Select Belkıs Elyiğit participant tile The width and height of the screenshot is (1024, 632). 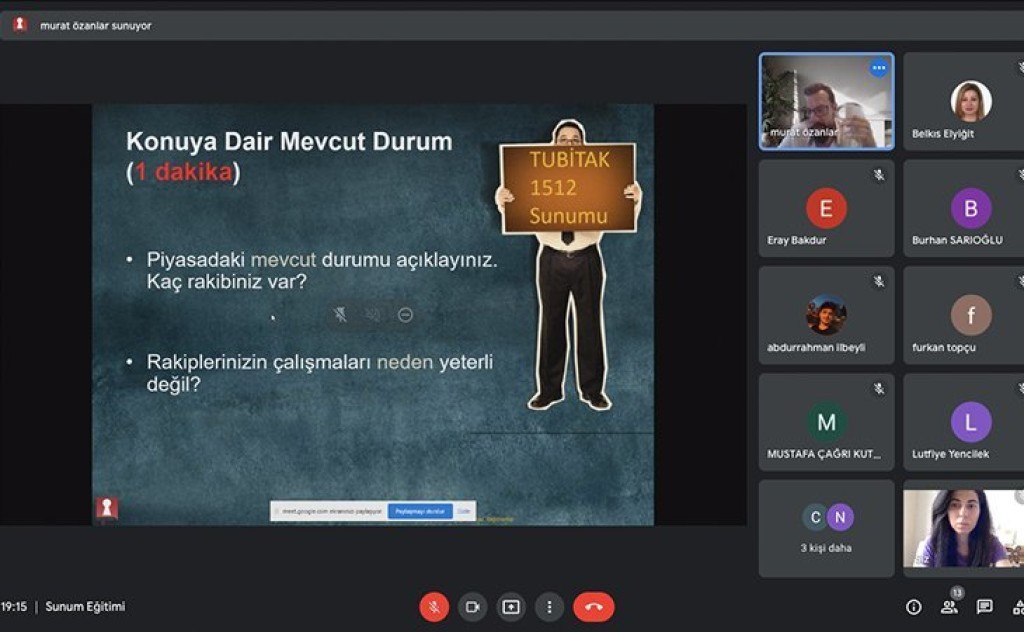pyautogui.click(x=964, y=101)
